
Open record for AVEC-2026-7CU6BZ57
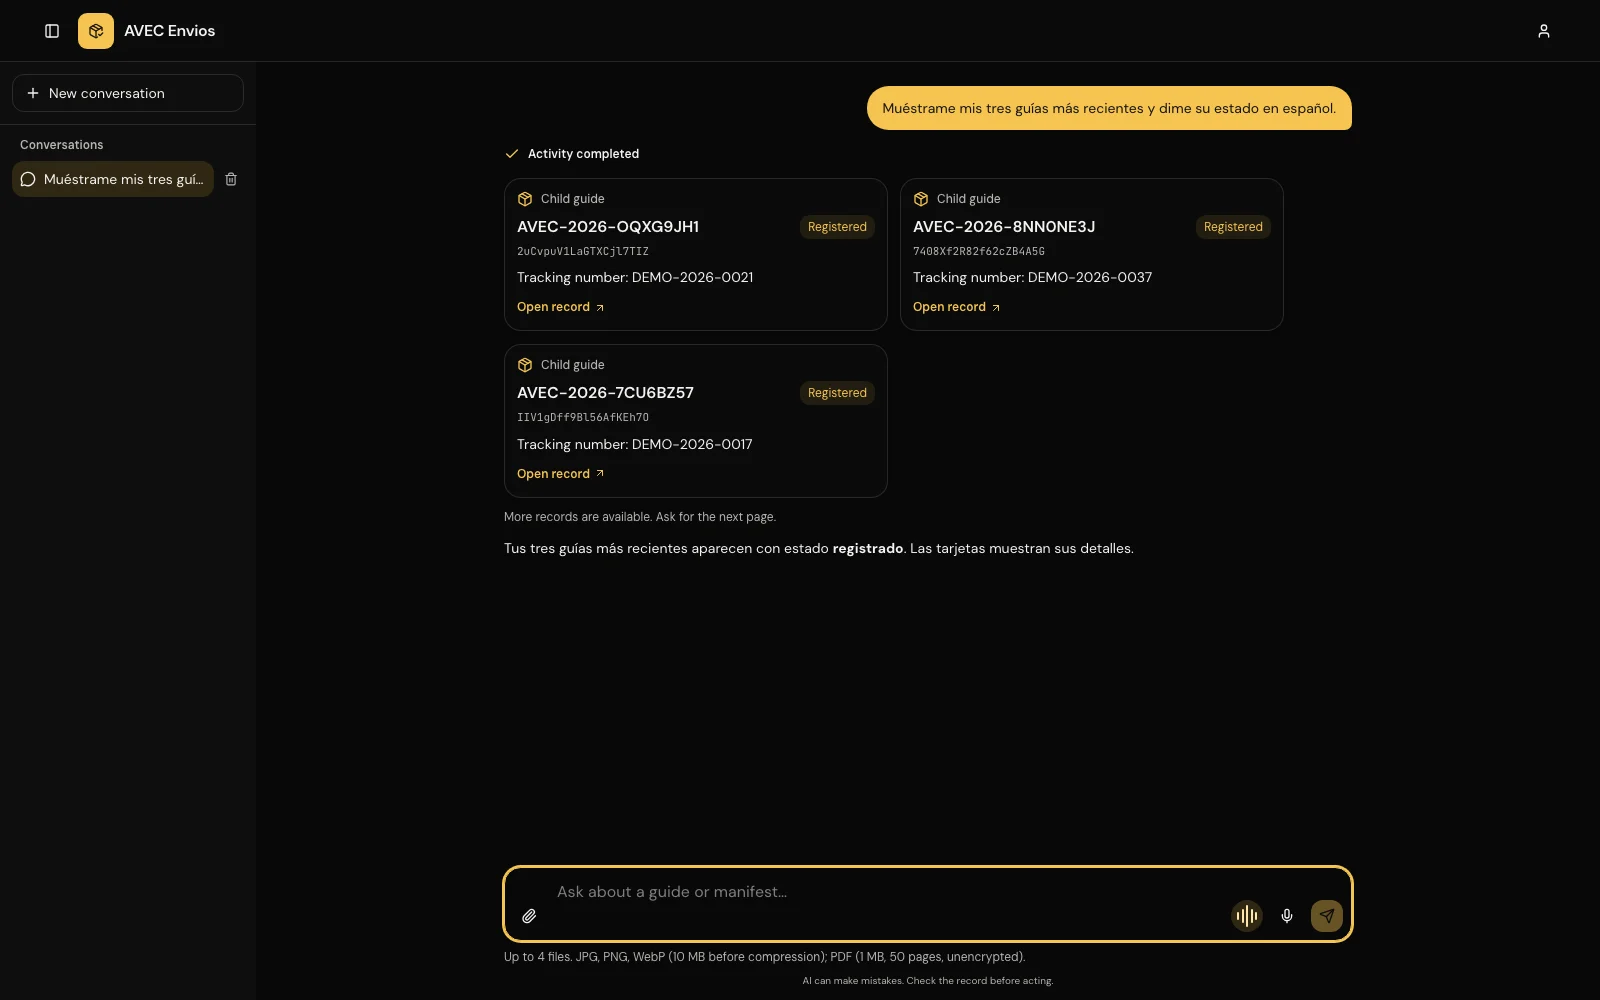[561, 474]
